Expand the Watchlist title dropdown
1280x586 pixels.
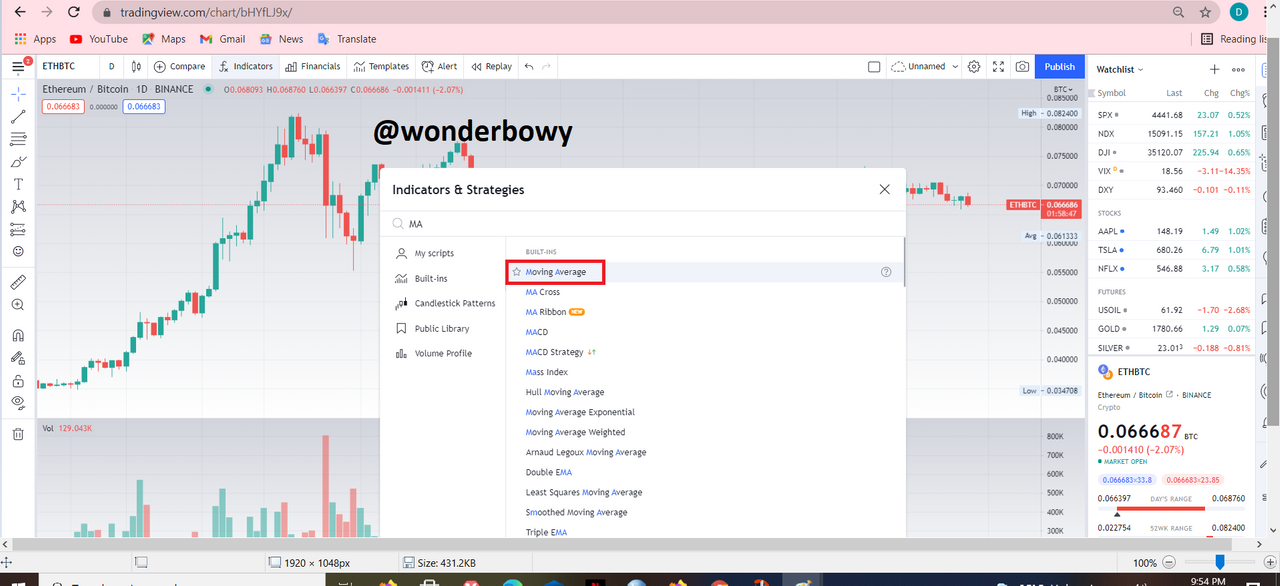(x=1120, y=69)
